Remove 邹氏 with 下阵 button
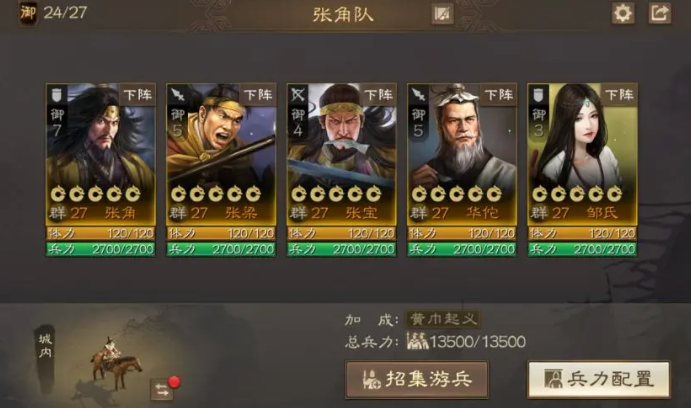 [619, 95]
